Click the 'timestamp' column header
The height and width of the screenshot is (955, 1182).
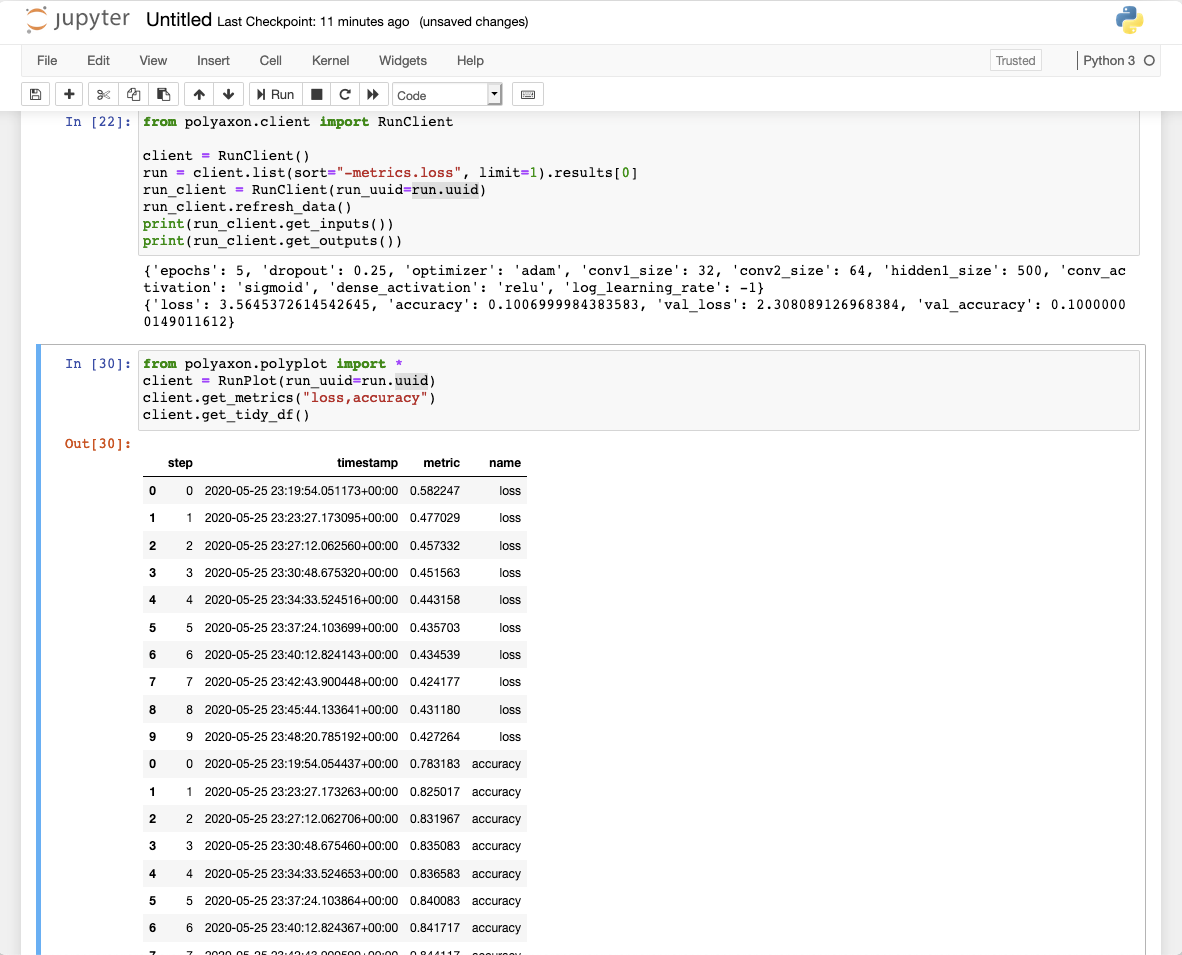[x=367, y=463]
